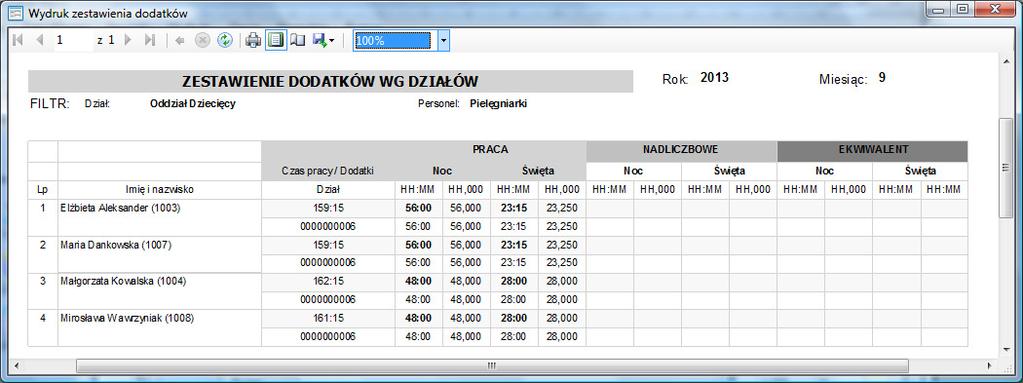The width and height of the screenshot is (1023, 383).
Task: Click personnel value Pielęgniarki
Action: pos(498,103)
